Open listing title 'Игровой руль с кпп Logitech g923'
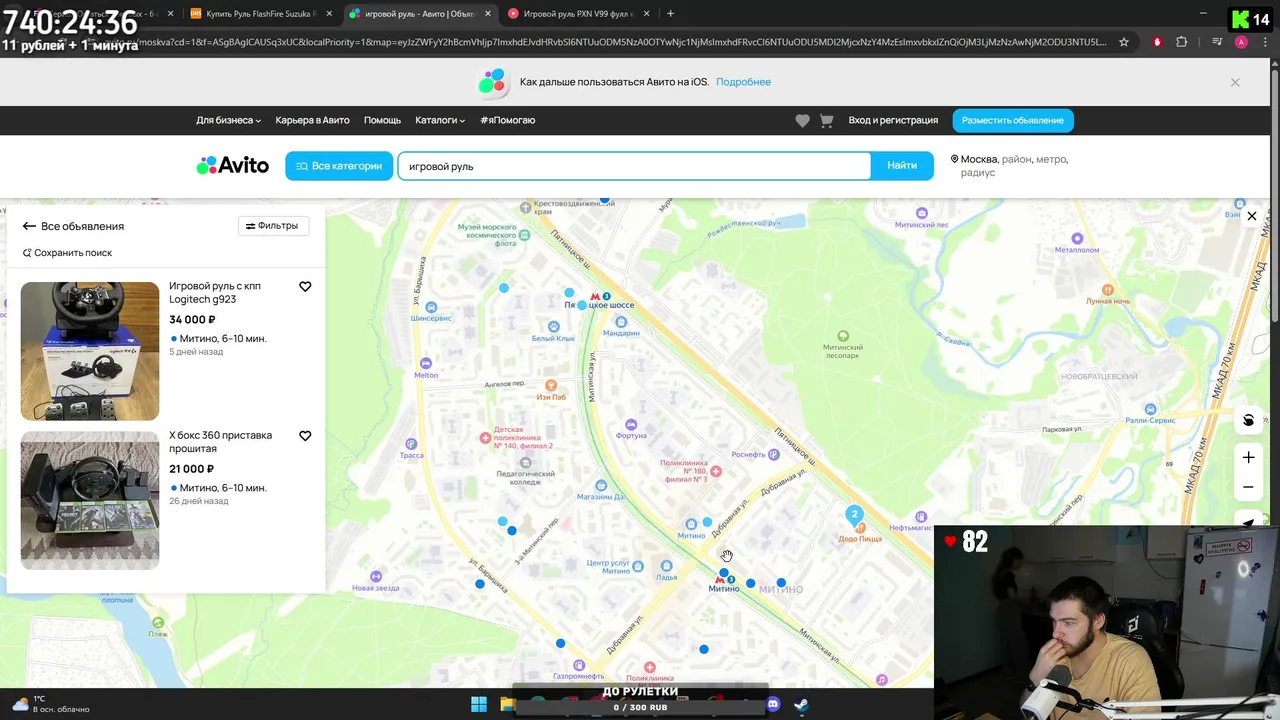The width and height of the screenshot is (1280, 720). point(215,292)
